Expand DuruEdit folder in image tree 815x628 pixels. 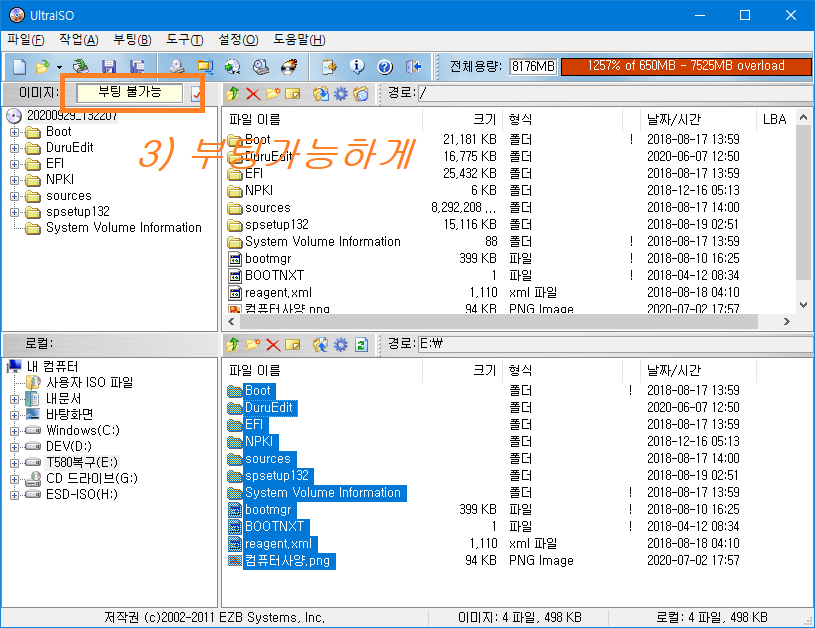(x=15, y=149)
